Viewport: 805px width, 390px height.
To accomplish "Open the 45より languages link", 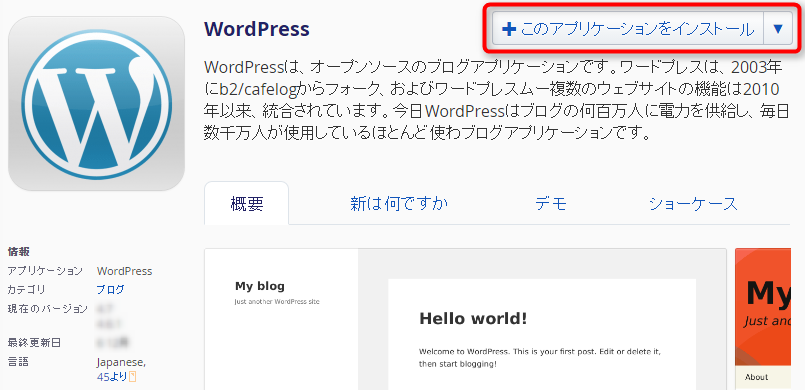I will (111, 377).
